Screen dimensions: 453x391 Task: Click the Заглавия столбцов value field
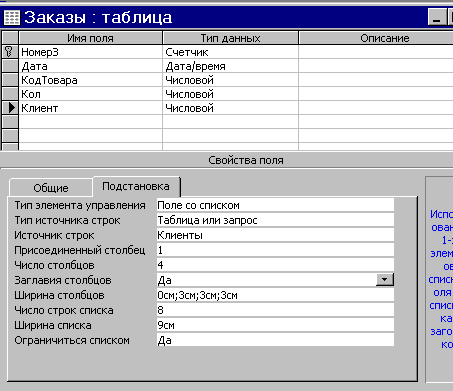click(266, 280)
